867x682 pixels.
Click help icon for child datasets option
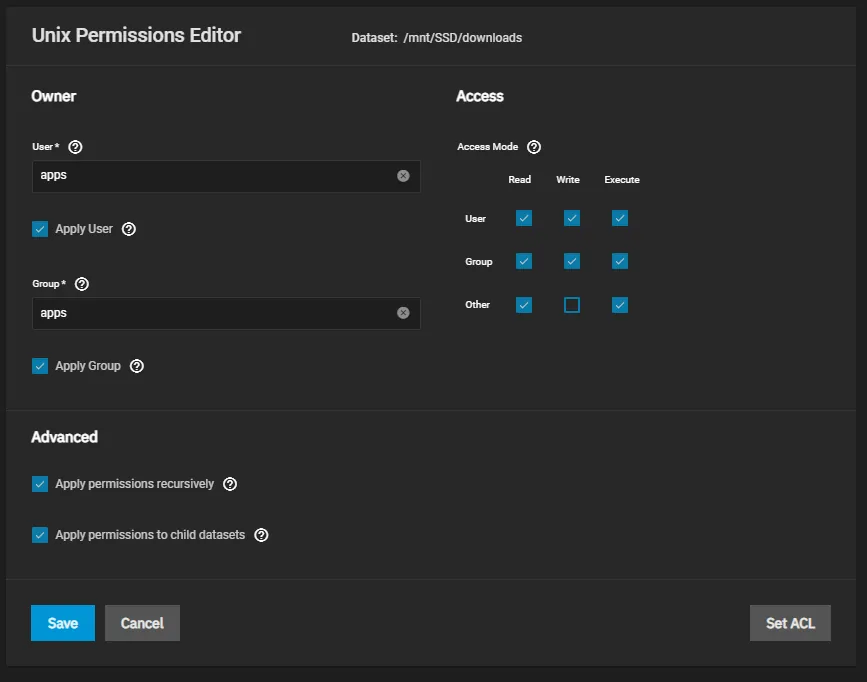pyautogui.click(x=261, y=535)
